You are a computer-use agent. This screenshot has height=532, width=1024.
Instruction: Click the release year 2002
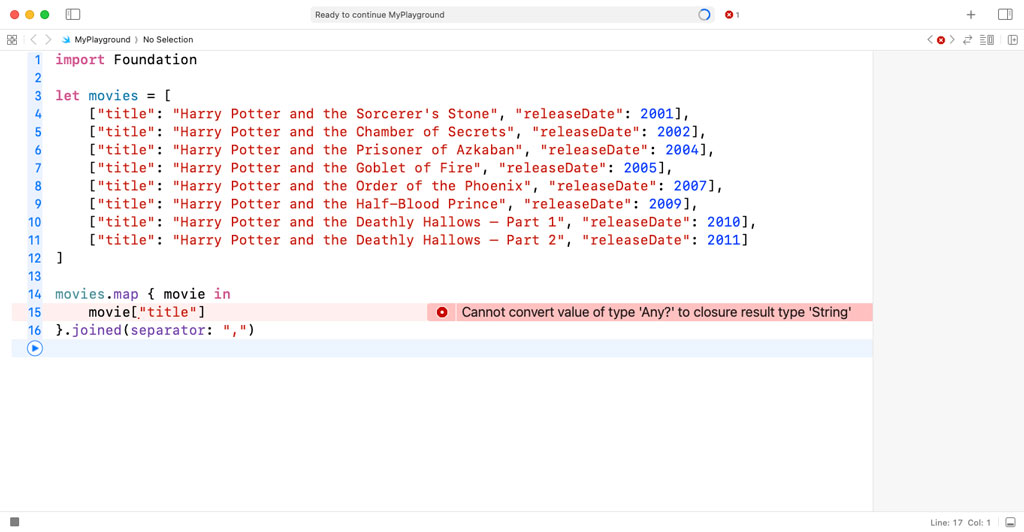(x=673, y=132)
